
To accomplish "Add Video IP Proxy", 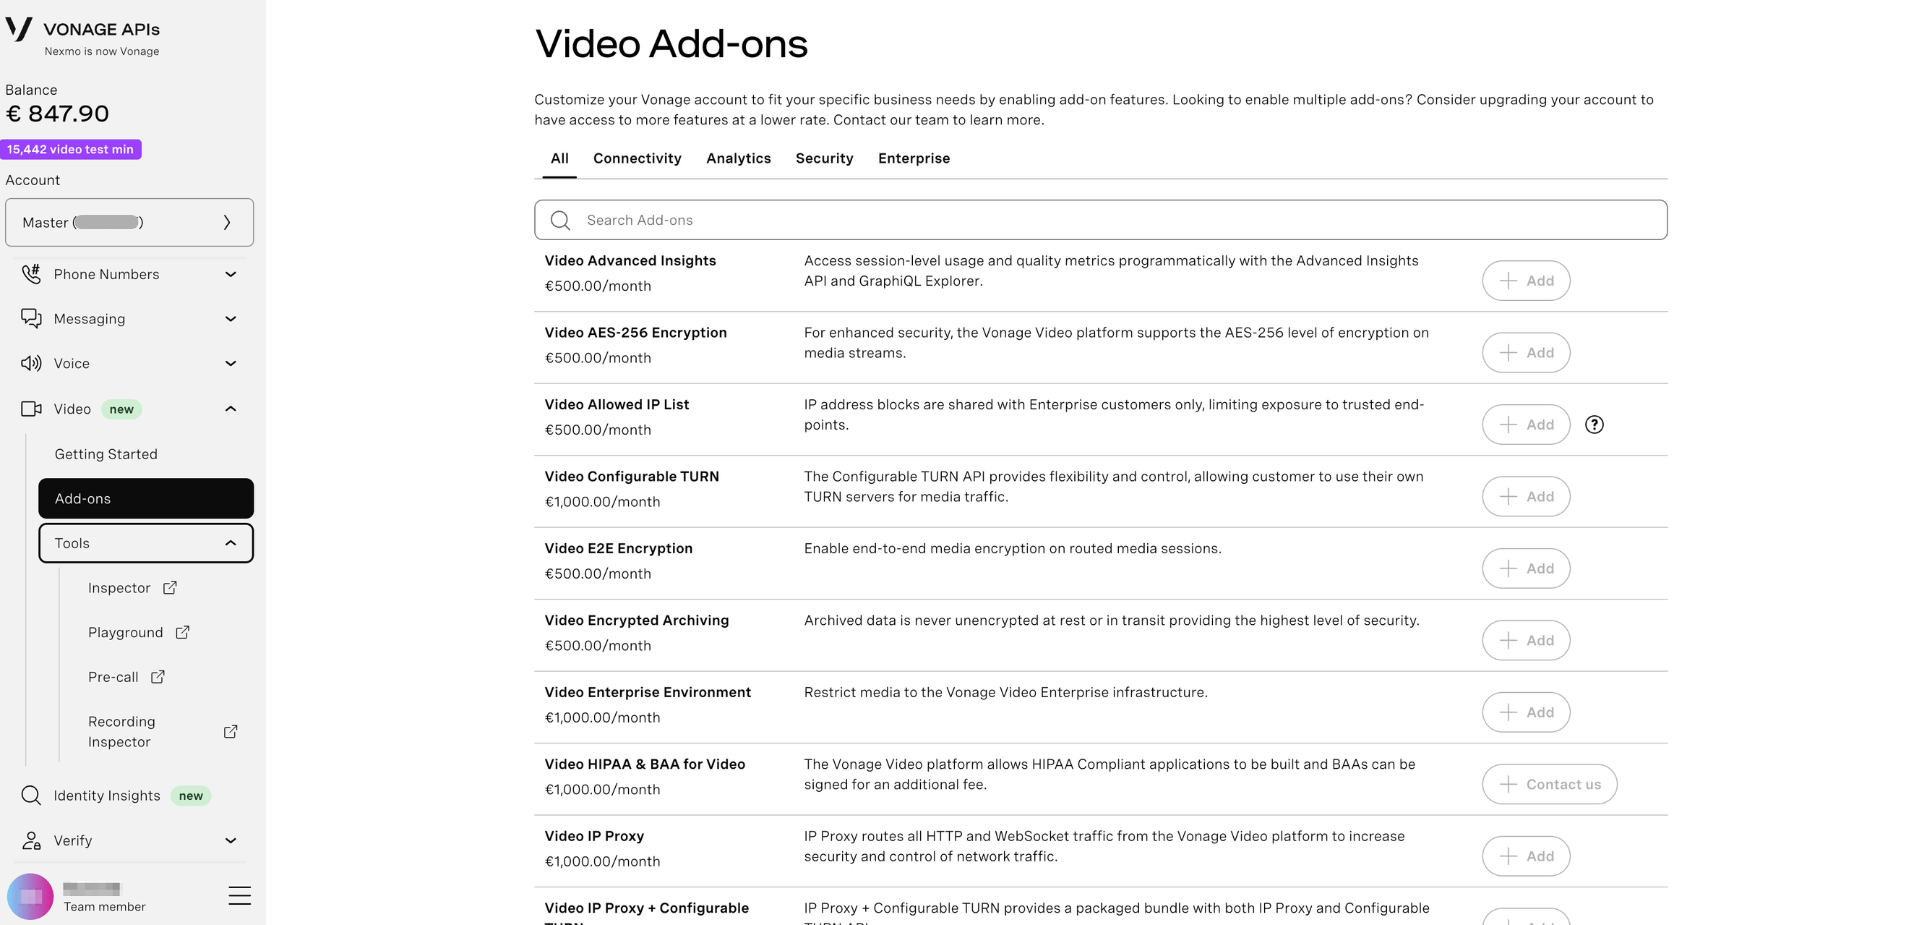I will pos(1525,856).
